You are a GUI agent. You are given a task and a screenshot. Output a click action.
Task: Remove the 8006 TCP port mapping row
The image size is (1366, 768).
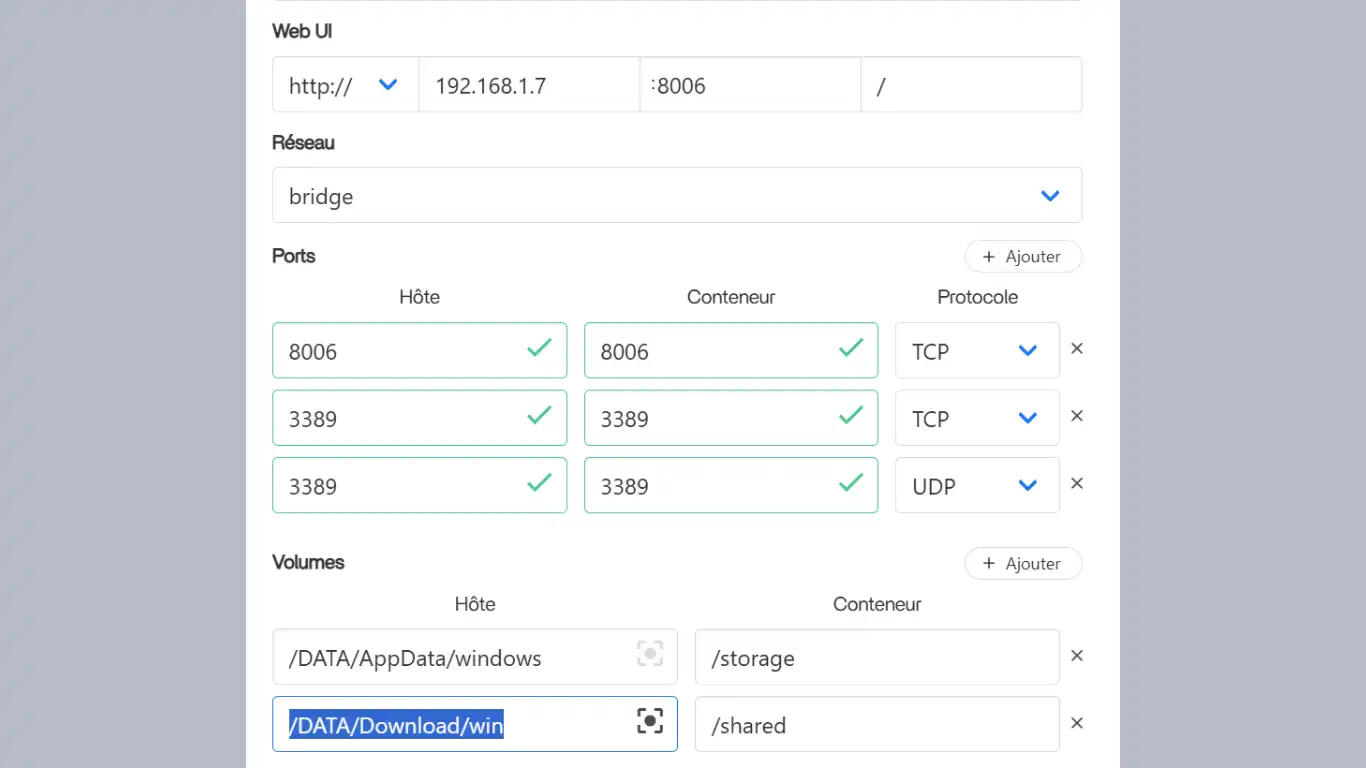(1077, 349)
